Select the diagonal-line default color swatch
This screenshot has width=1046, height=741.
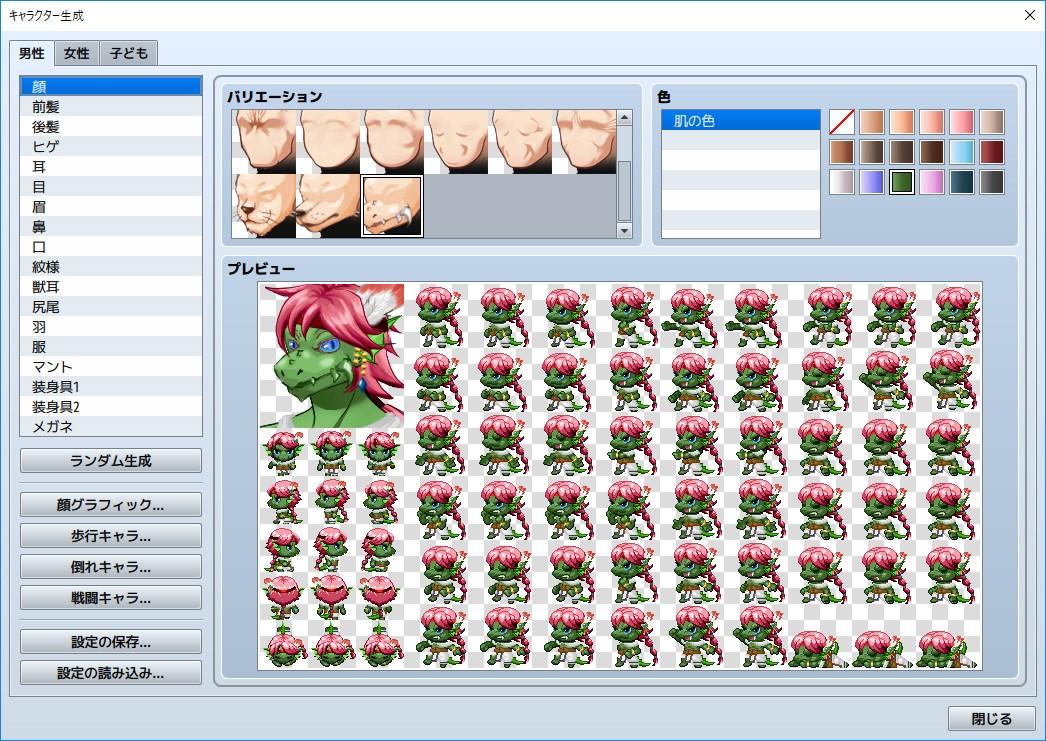(x=843, y=121)
